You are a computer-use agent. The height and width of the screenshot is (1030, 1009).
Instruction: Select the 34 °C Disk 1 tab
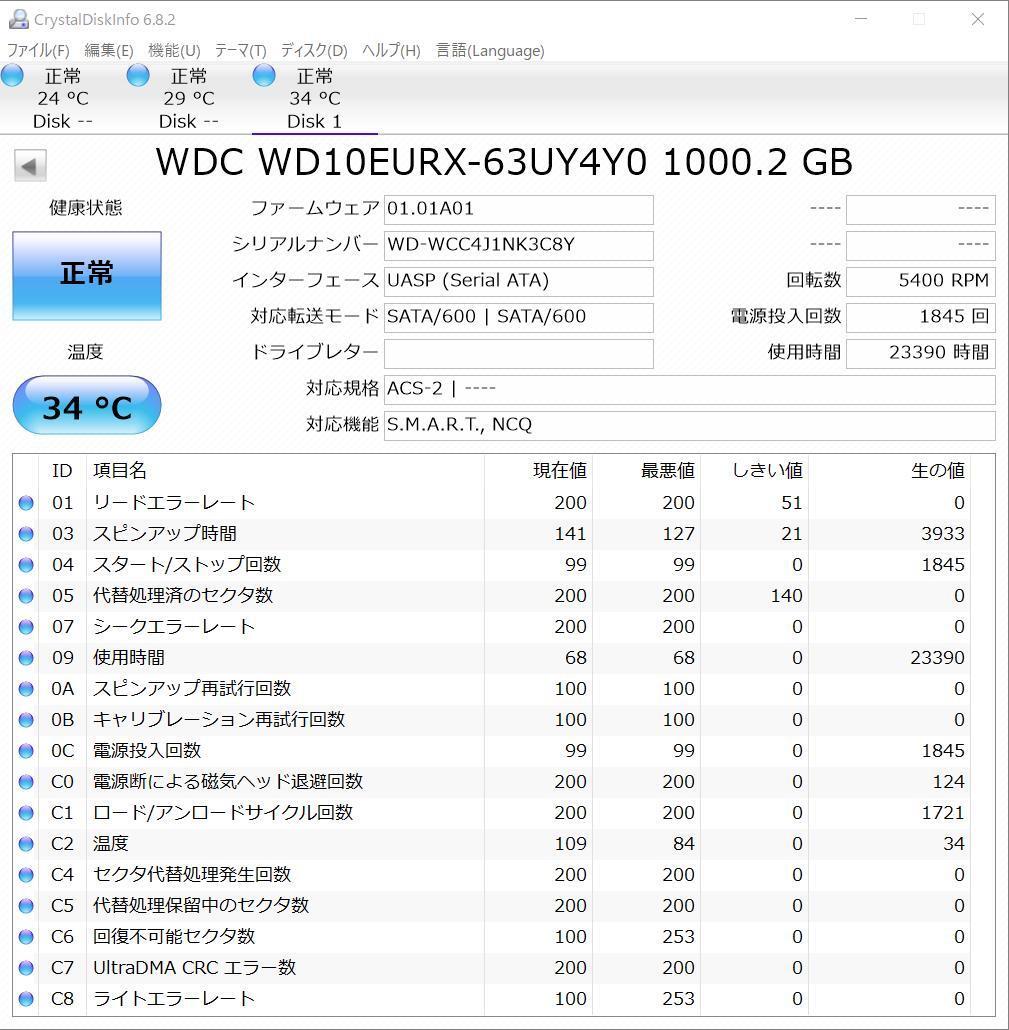(x=315, y=99)
